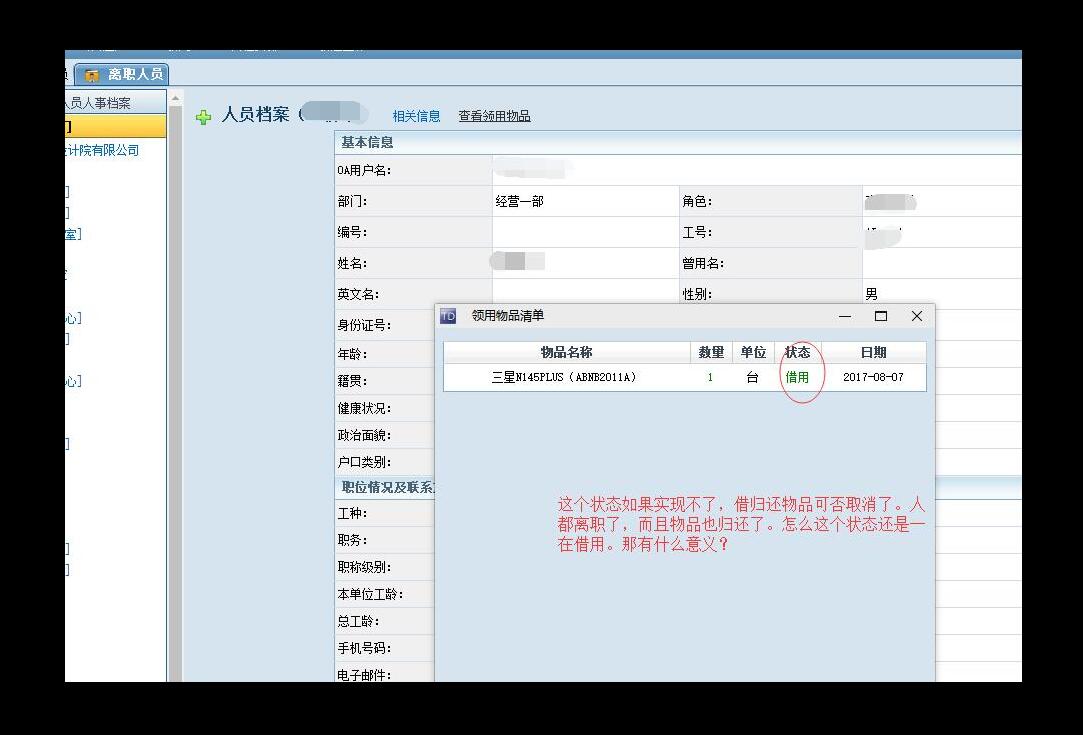Click the 数量 column header
The width and height of the screenshot is (1083, 735).
711,352
